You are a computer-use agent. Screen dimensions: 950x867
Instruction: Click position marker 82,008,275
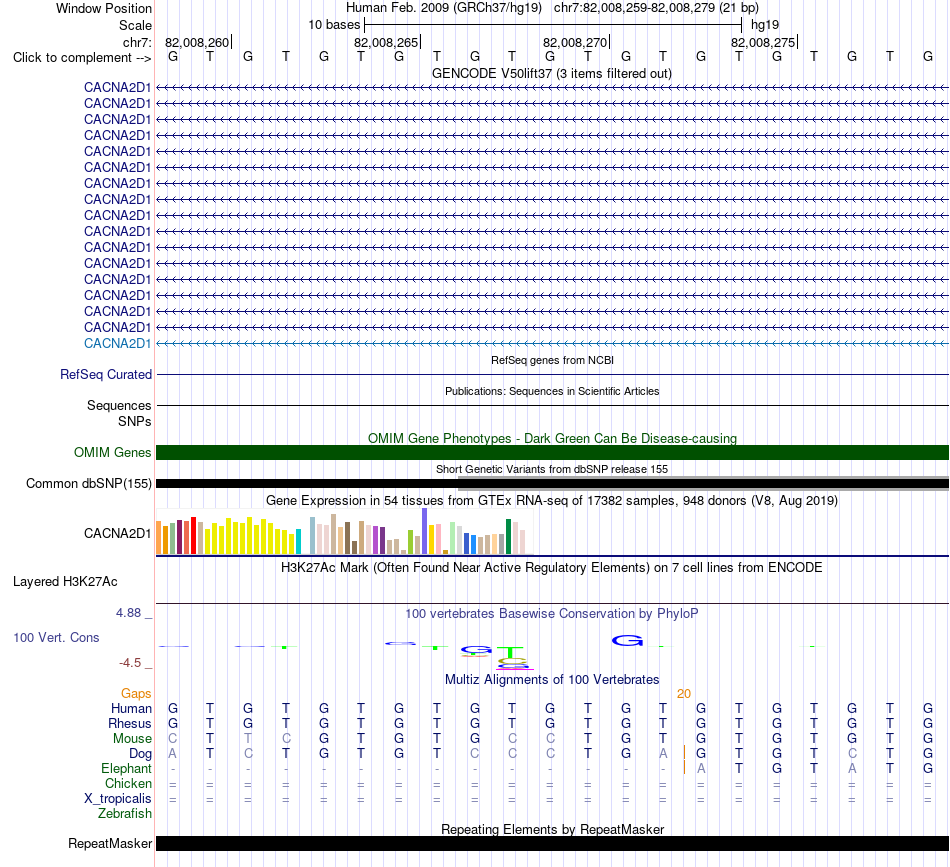(x=763, y=42)
